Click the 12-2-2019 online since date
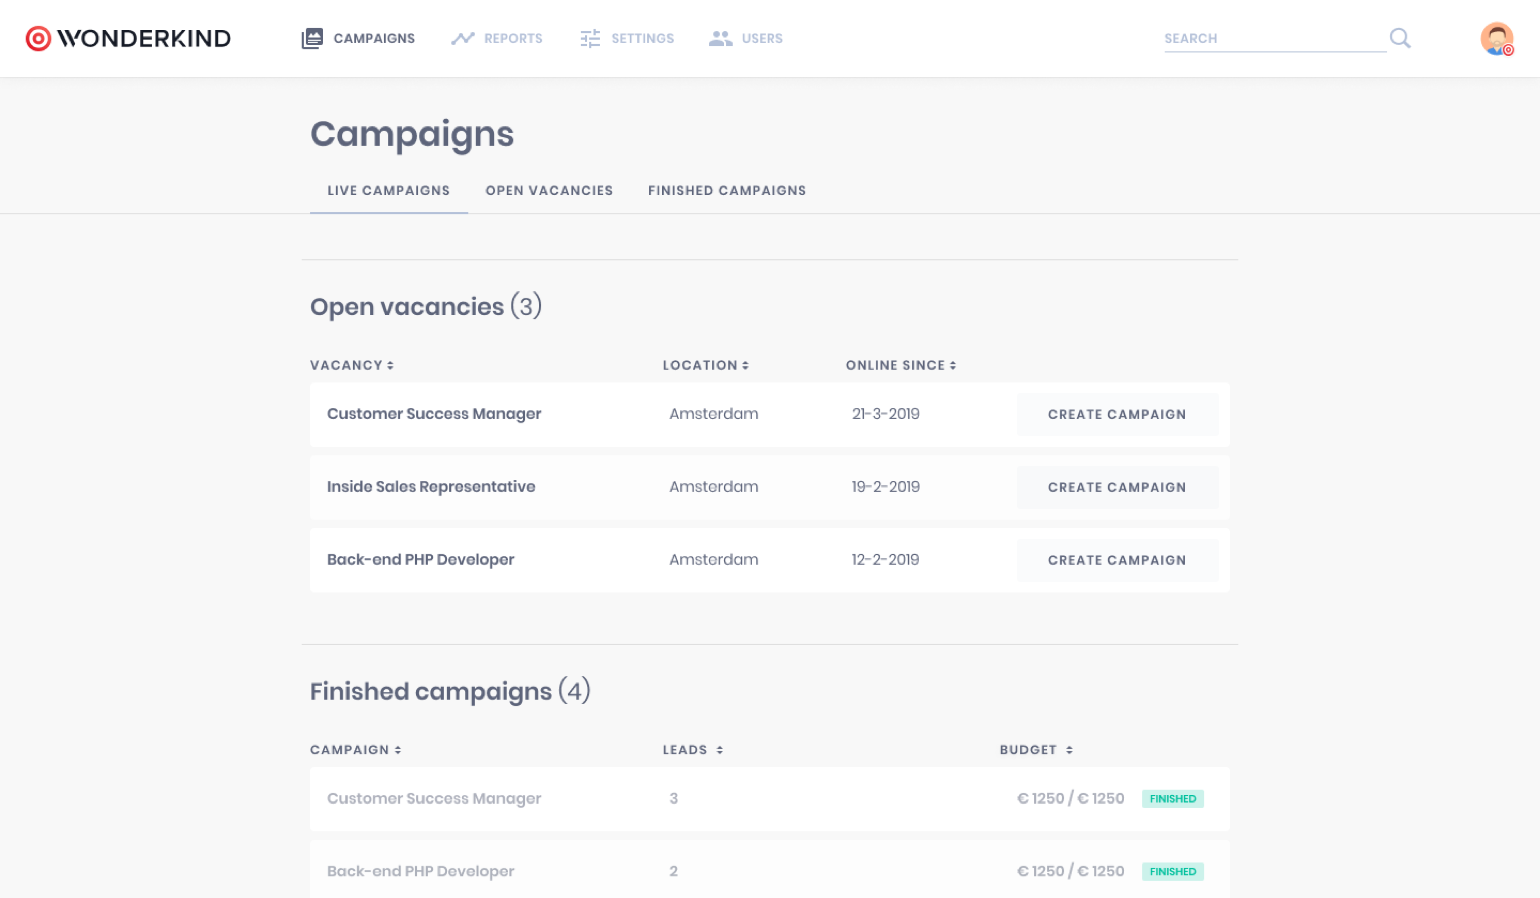The width and height of the screenshot is (1540, 898). 886,560
